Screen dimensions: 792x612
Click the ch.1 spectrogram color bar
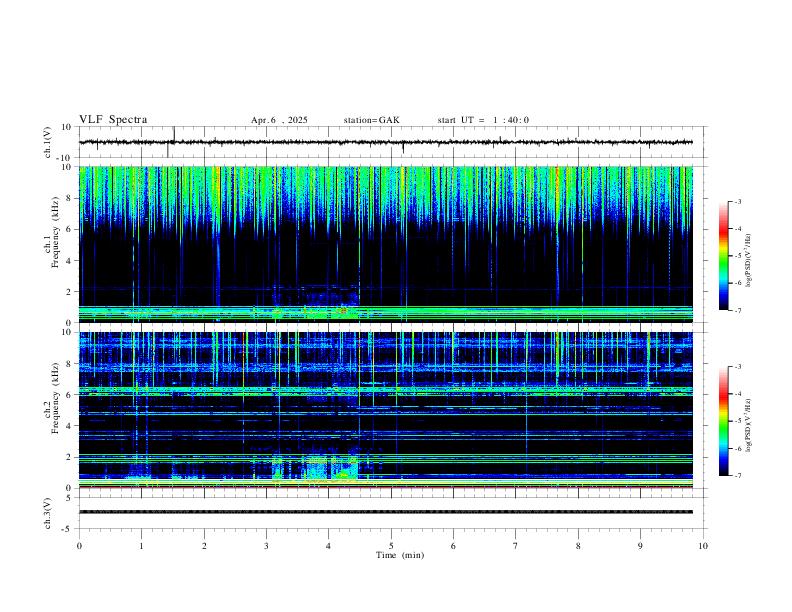(x=723, y=256)
